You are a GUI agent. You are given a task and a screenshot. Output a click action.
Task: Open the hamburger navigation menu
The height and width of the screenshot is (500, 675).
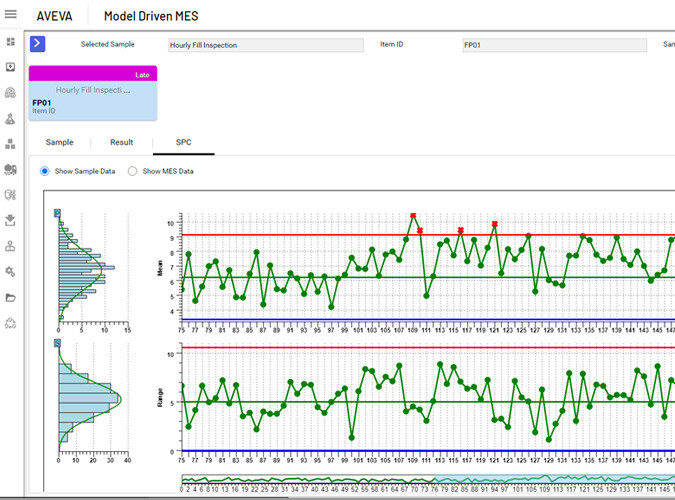pyautogui.click(x=11, y=16)
